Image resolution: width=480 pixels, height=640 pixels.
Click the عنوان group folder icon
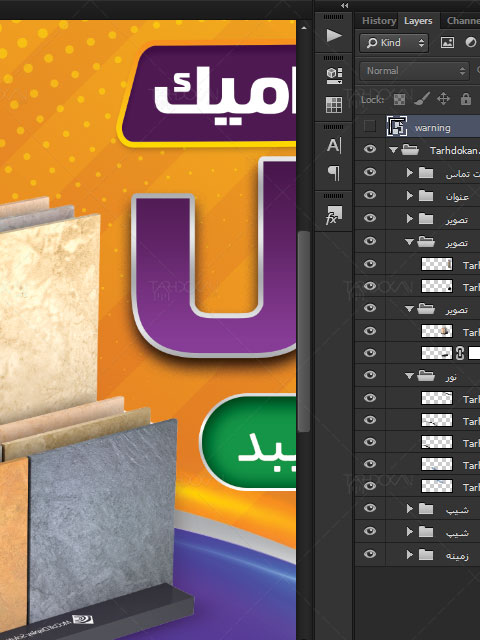426,196
